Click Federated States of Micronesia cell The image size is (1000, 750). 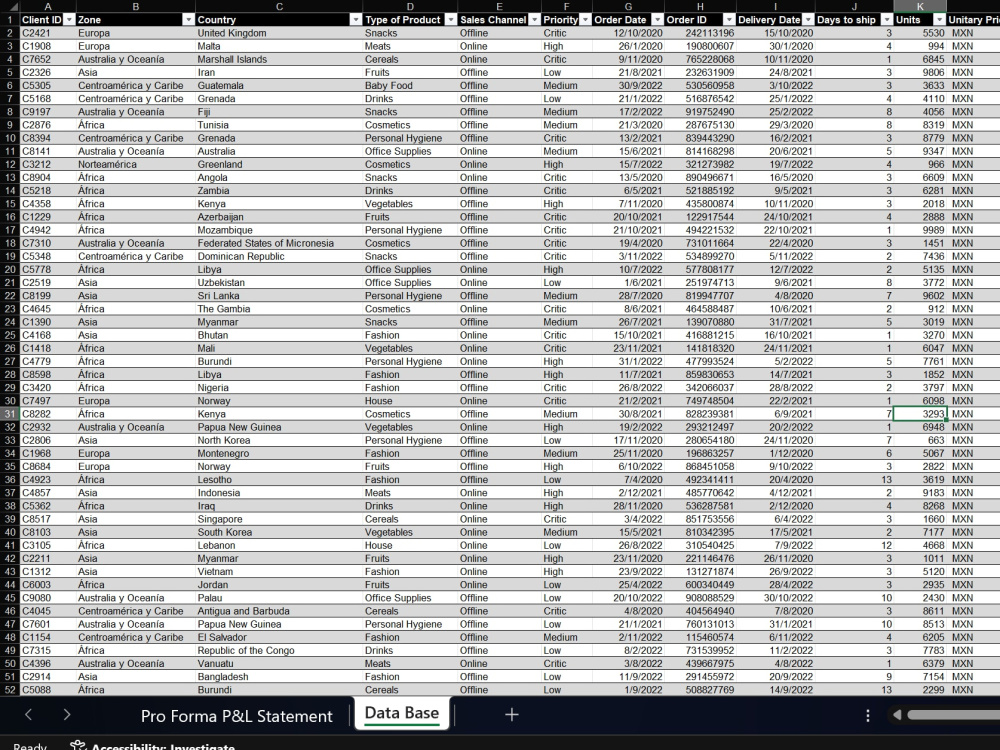click(279, 243)
